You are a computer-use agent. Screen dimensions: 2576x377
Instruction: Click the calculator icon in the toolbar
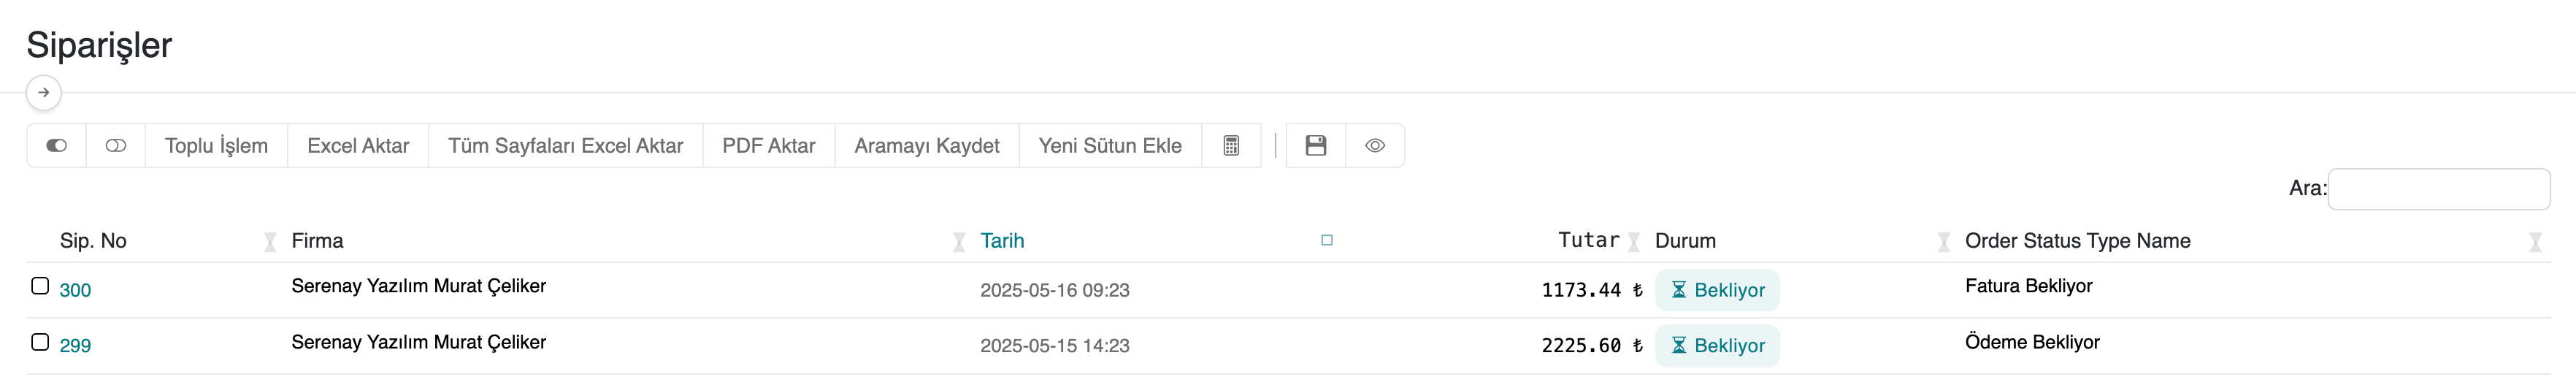coord(1231,146)
